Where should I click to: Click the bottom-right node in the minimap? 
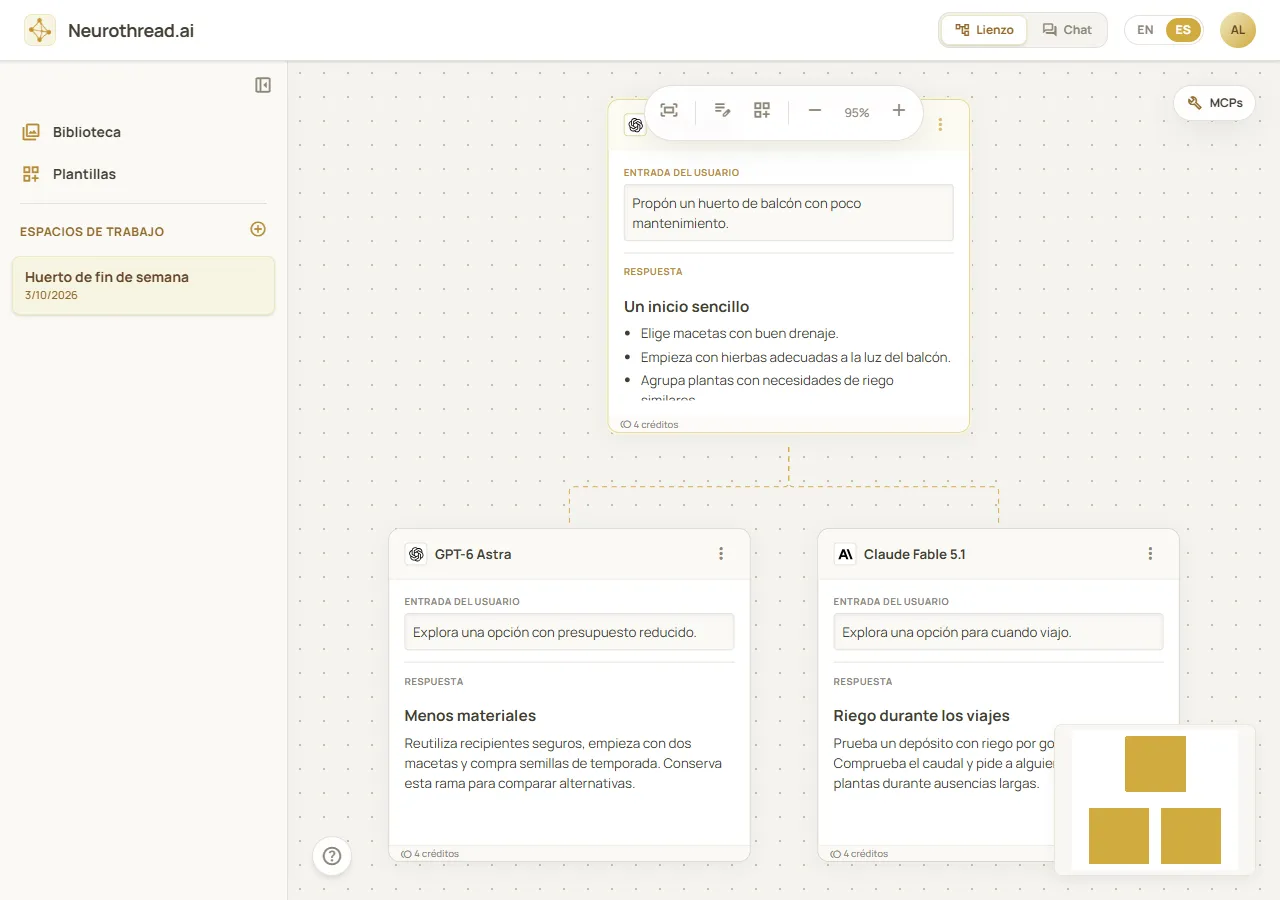1191,836
